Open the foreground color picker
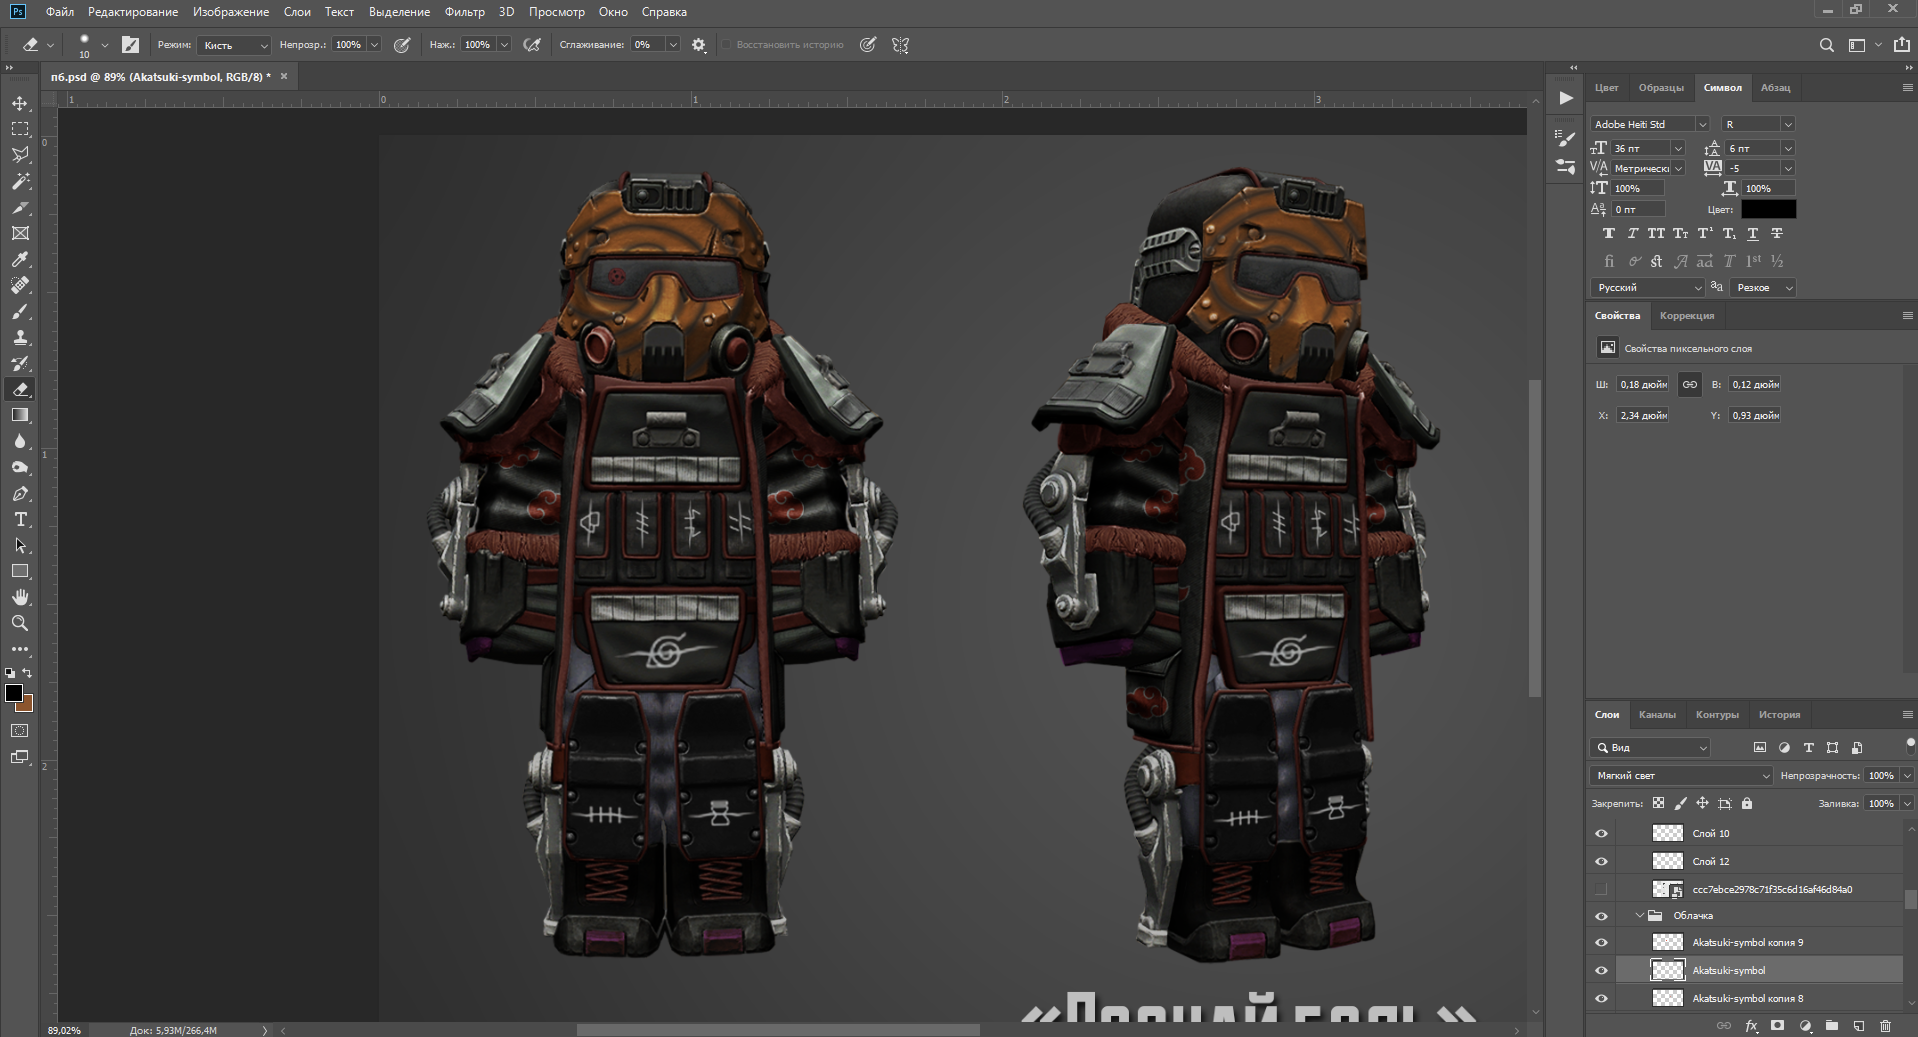The height and width of the screenshot is (1037, 1918). pyautogui.click(x=13, y=692)
